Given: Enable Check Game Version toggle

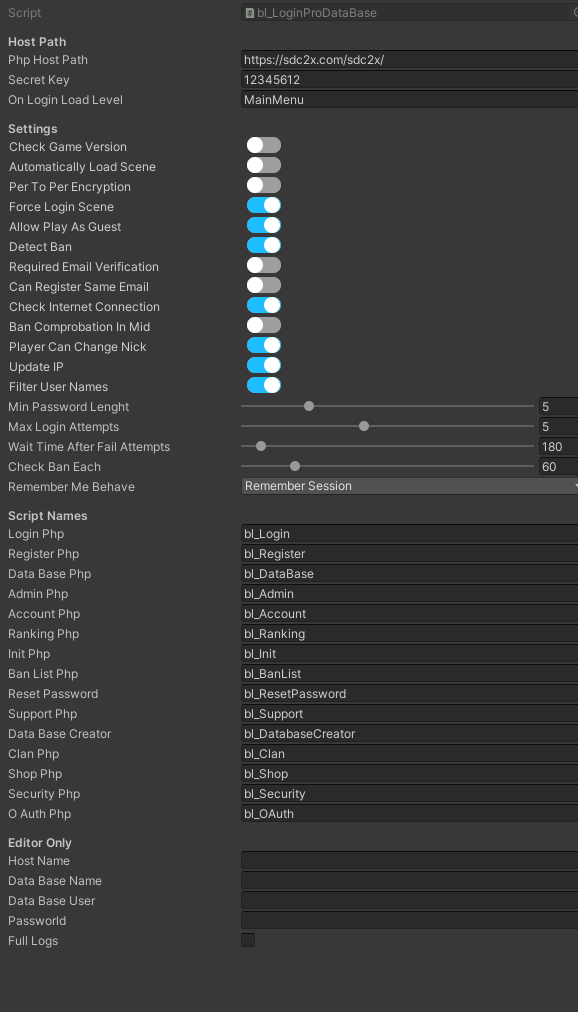Looking at the screenshot, I should click(264, 145).
